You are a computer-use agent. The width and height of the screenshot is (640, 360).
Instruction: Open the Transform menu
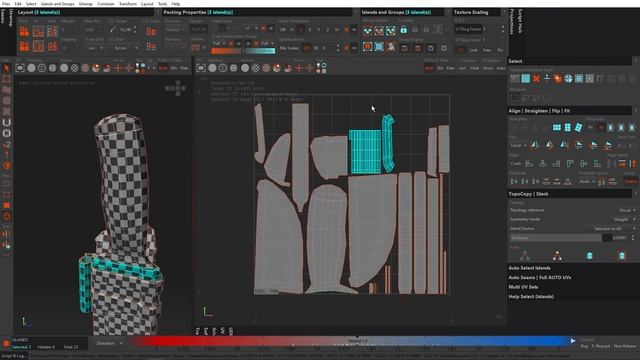pyautogui.click(x=127, y=4)
